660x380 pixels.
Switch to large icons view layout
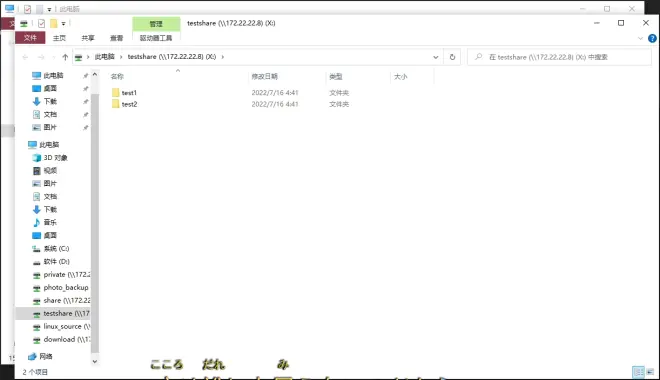[x=650, y=372]
